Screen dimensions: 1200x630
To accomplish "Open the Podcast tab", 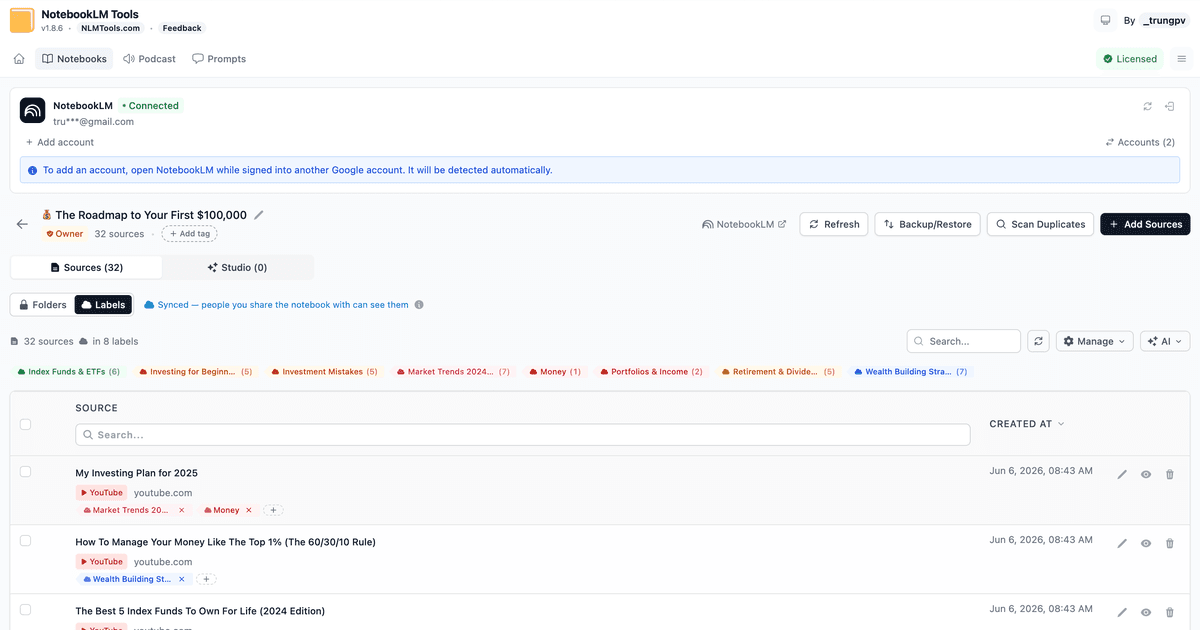I will pyautogui.click(x=149, y=59).
